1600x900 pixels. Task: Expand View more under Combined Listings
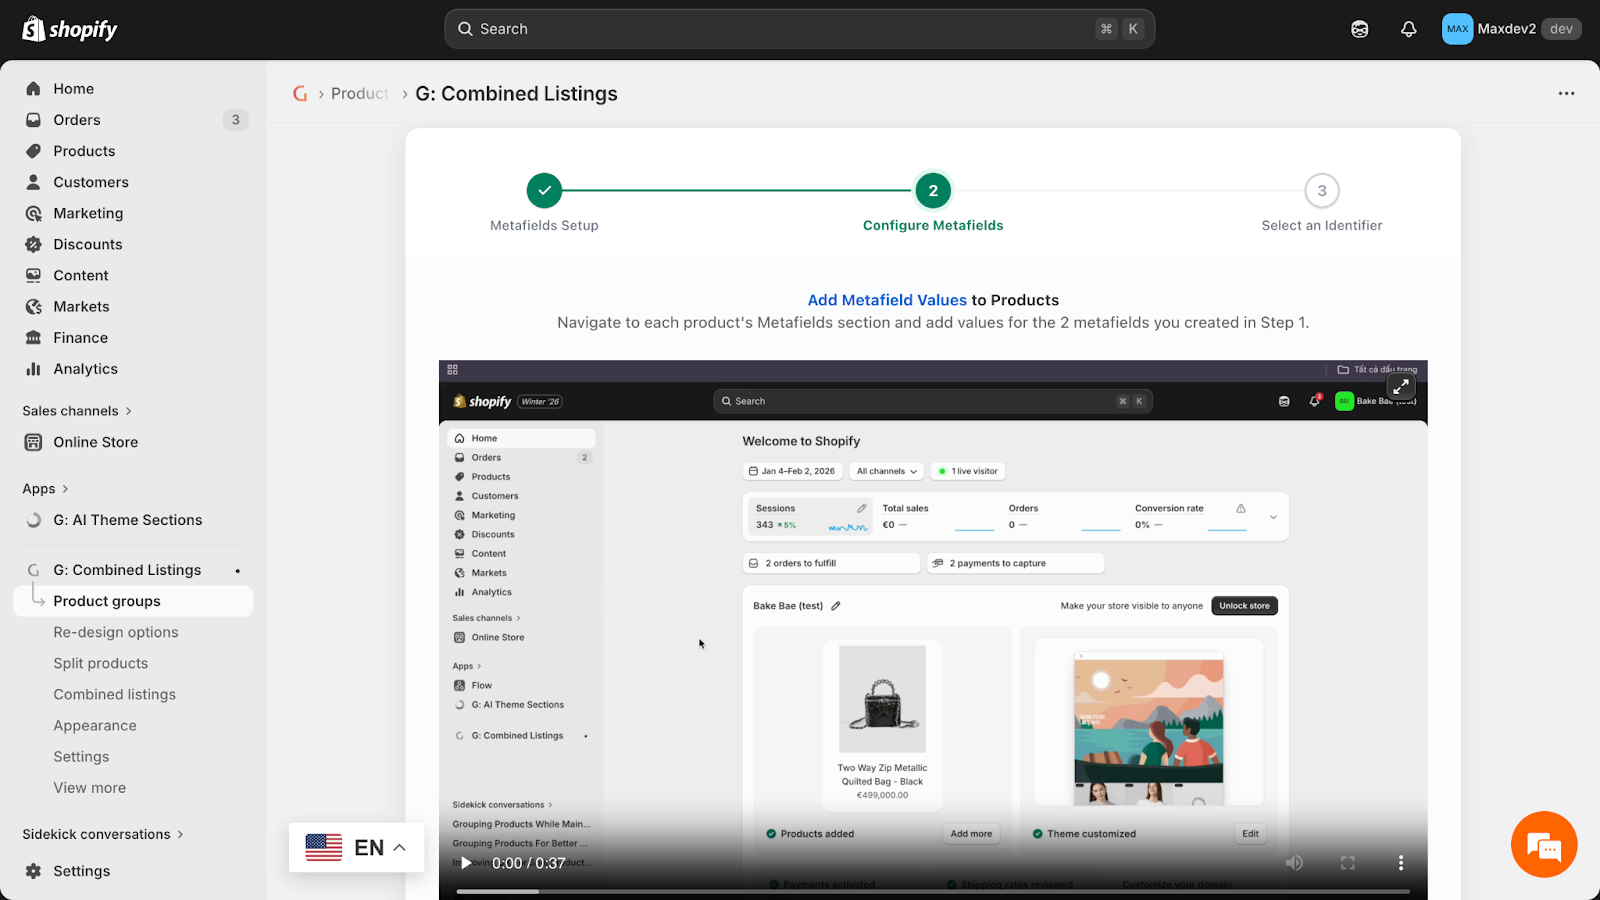click(x=90, y=788)
